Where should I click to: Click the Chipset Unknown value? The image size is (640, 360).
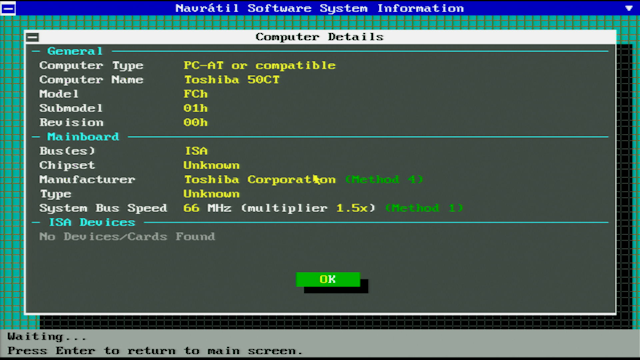[x=211, y=165]
